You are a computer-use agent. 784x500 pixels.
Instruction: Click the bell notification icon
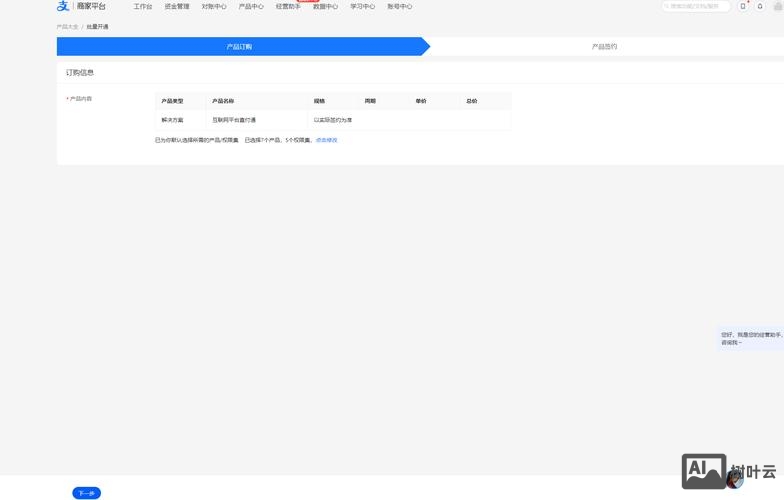(x=760, y=6)
